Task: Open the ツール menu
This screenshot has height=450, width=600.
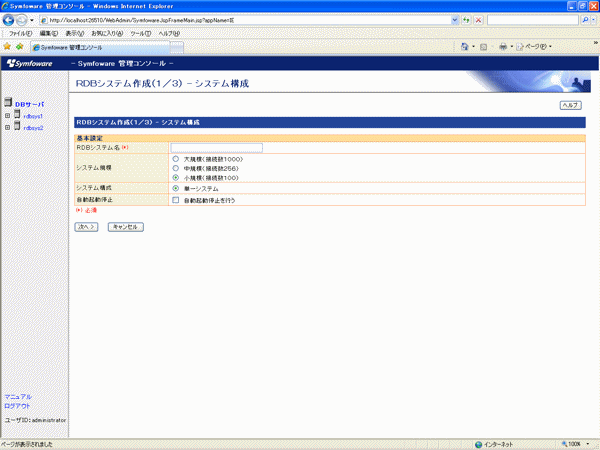Action: [x=140, y=34]
